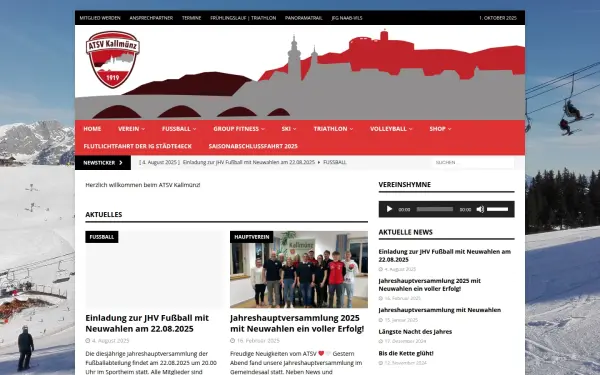Open newsticker item Einladung zur JHV Fußball
Image resolution: width=600 pixels, height=375 pixels.
tap(249, 162)
